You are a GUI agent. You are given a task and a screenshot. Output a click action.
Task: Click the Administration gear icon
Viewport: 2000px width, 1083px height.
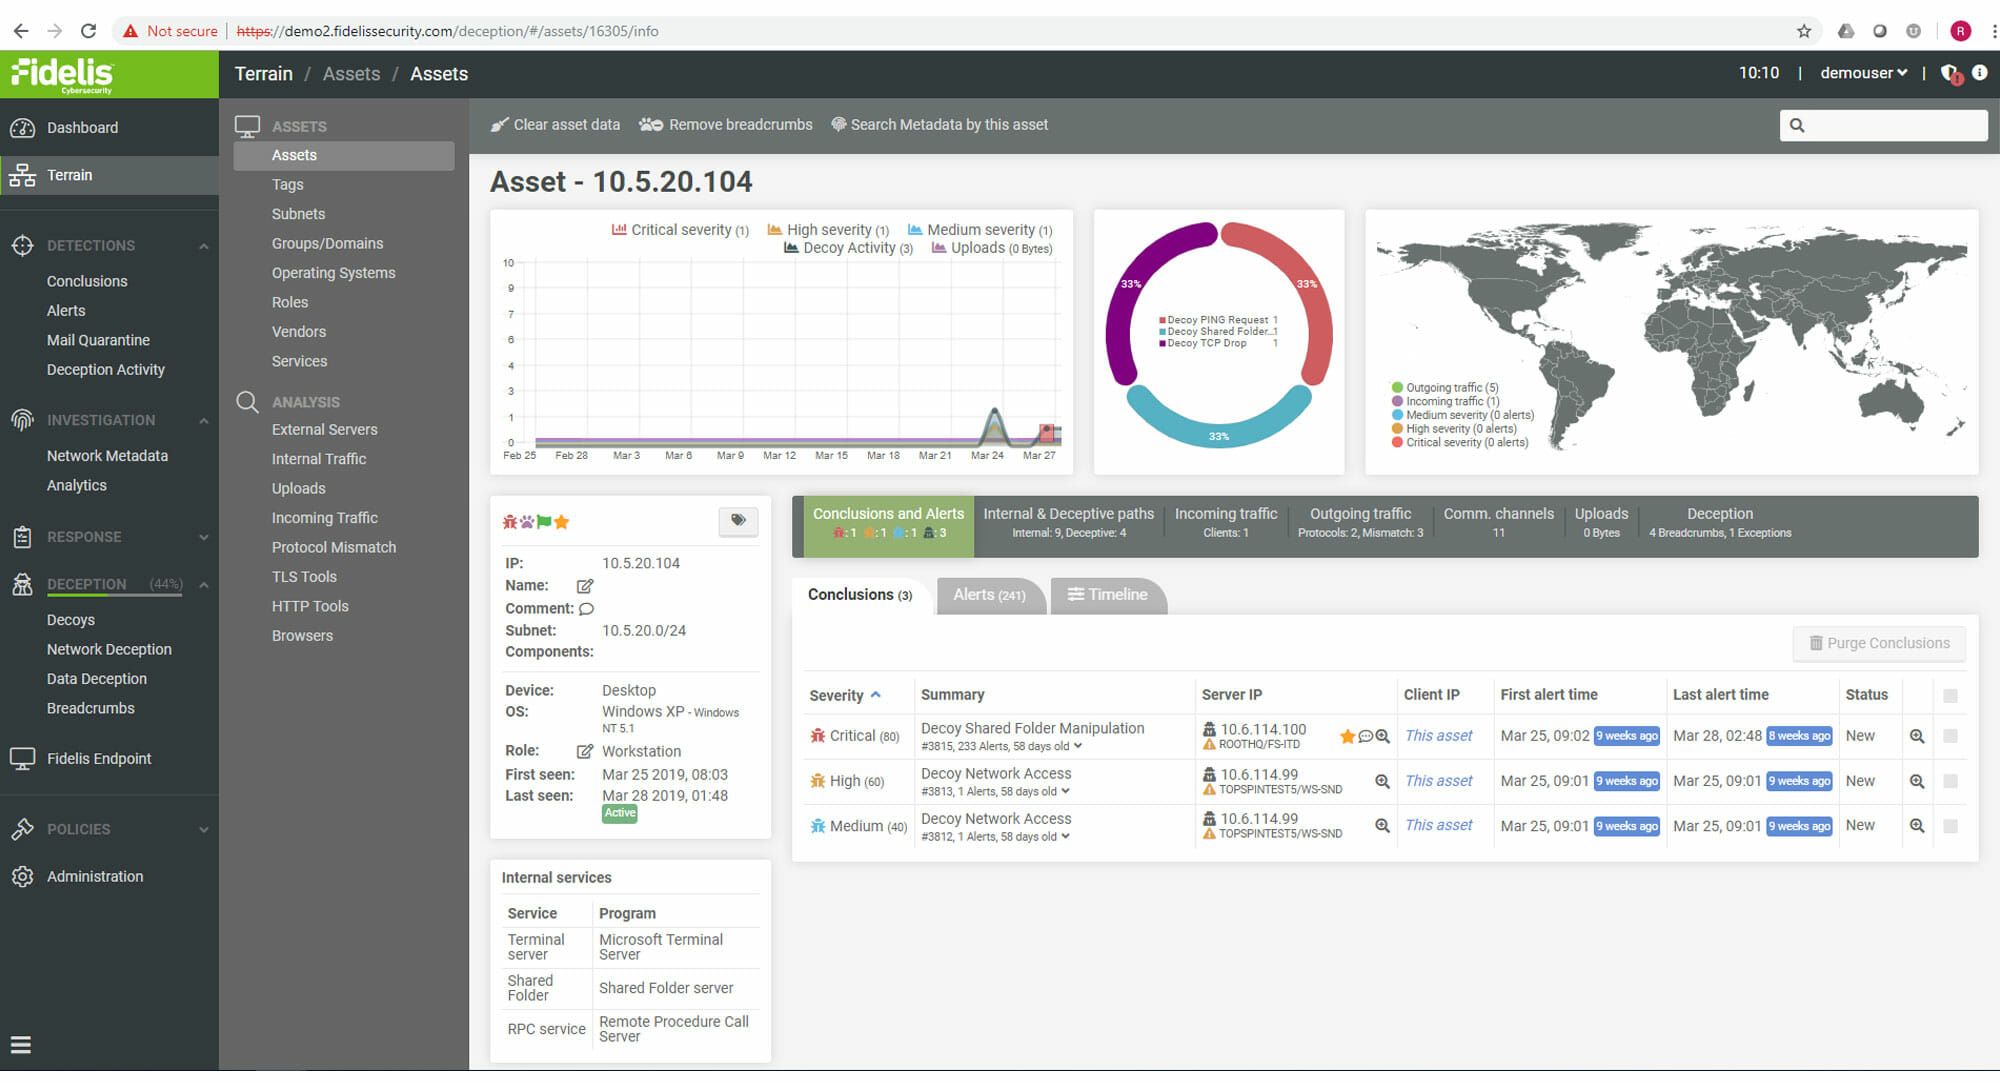[x=22, y=877]
